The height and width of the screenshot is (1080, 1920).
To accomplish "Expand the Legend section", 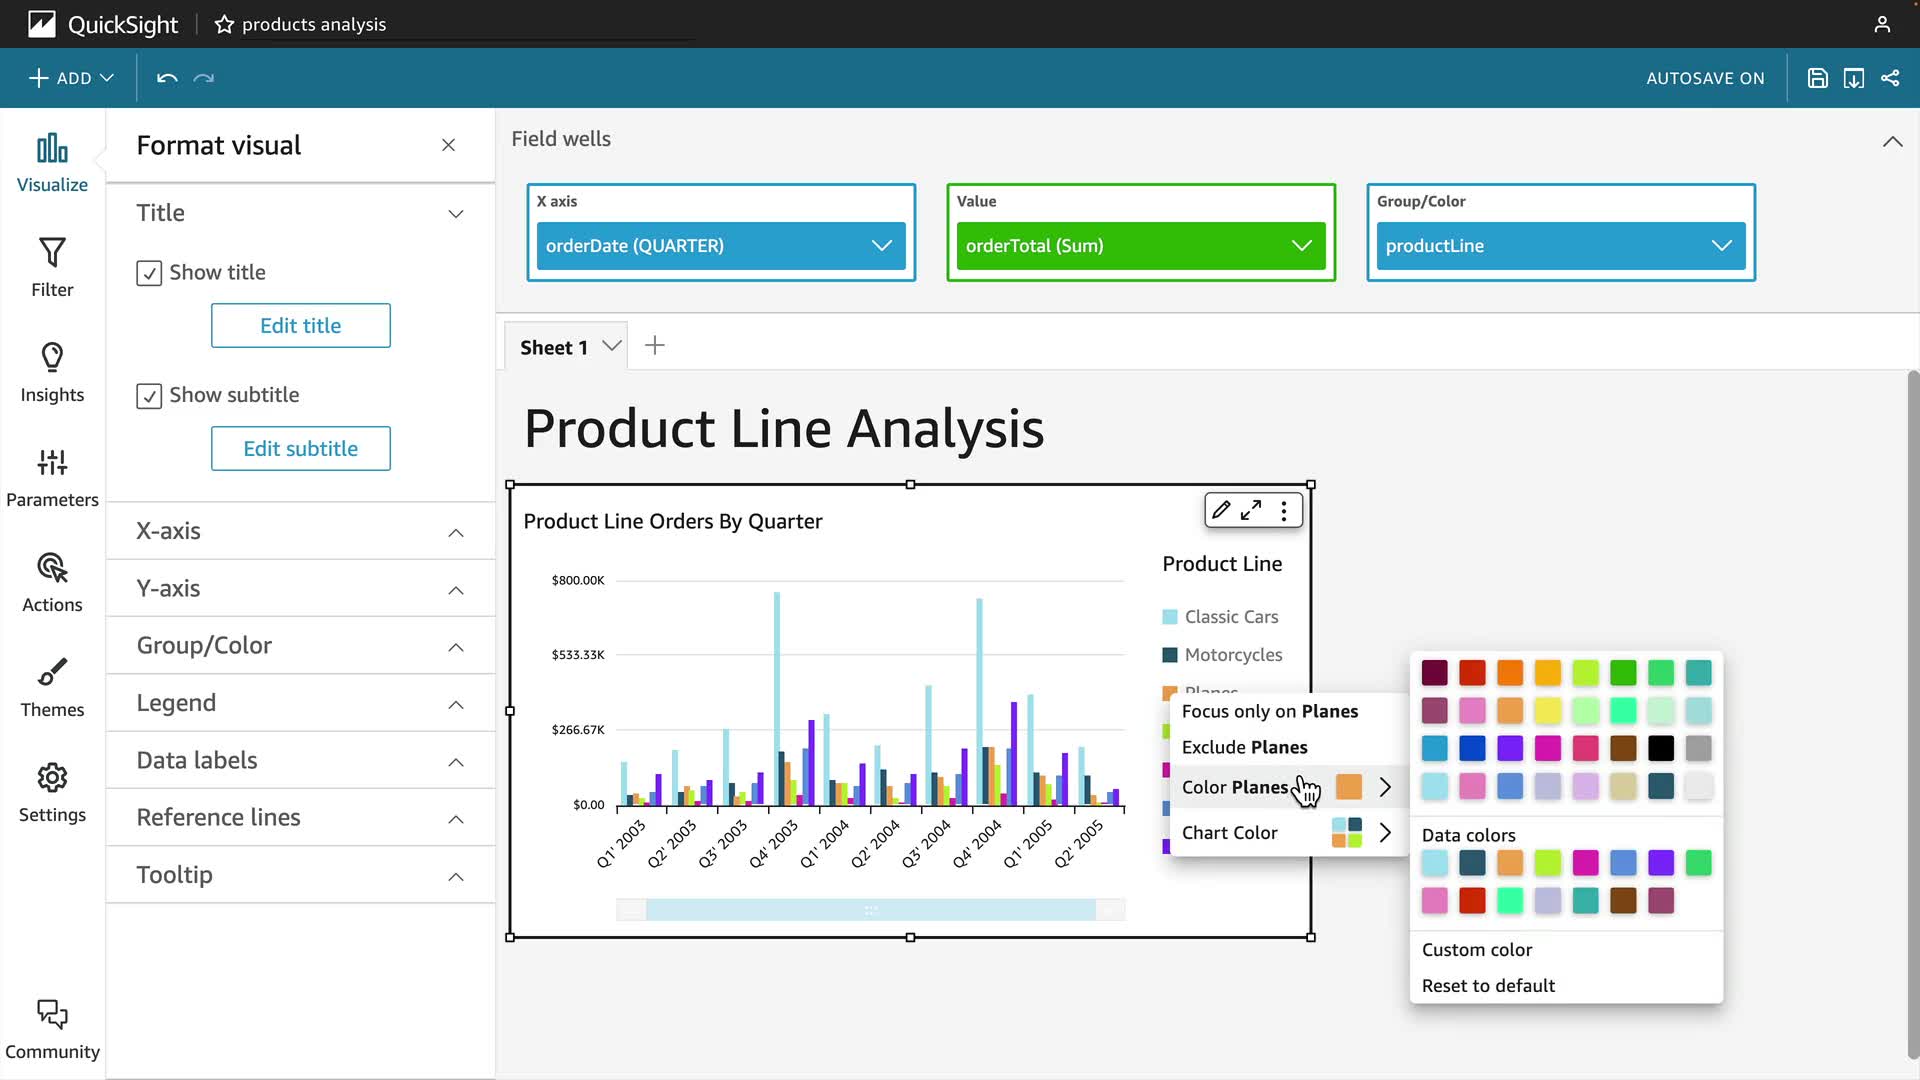I will coord(300,703).
